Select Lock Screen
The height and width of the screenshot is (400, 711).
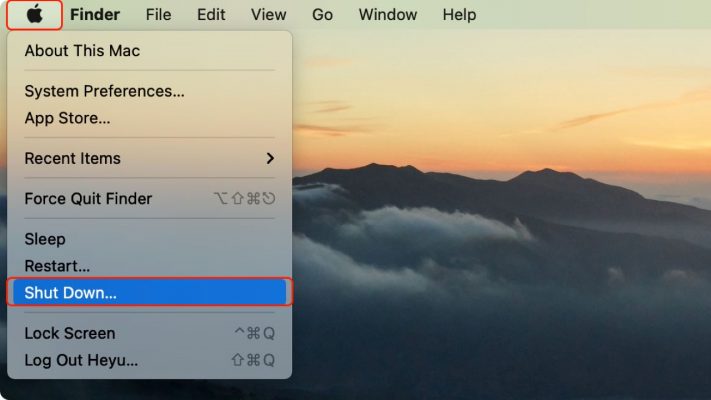click(x=70, y=333)
